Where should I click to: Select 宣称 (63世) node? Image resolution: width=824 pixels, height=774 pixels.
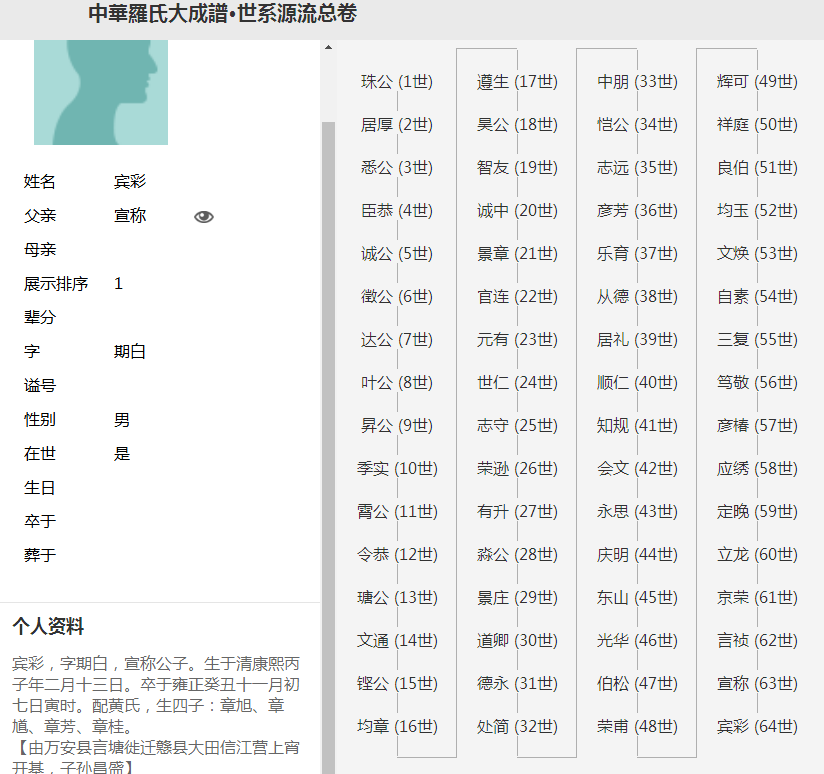tap(757, 684)
